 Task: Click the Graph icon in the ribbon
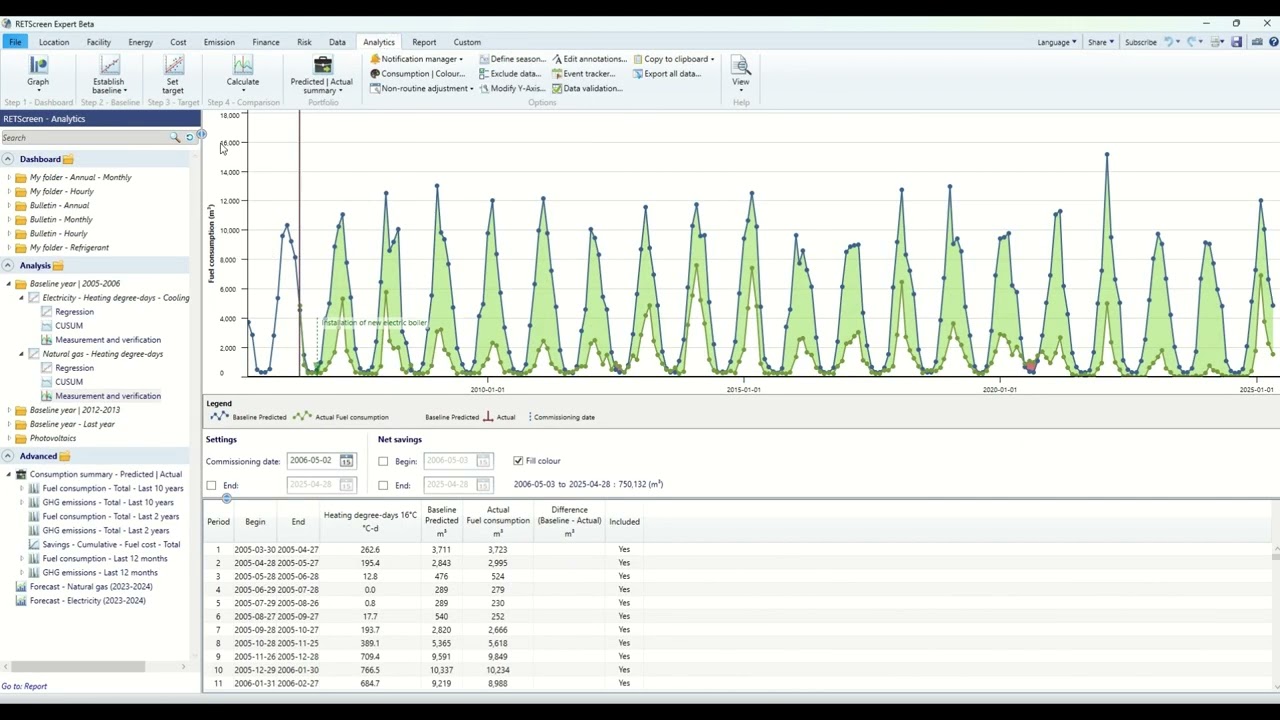click(38, 66)
